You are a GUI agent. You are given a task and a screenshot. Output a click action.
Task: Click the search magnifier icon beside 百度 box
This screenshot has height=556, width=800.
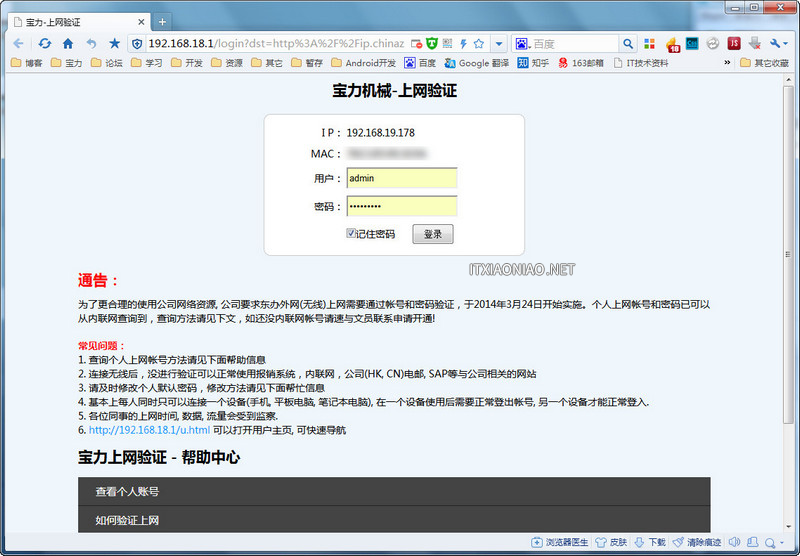pos(628,44)
